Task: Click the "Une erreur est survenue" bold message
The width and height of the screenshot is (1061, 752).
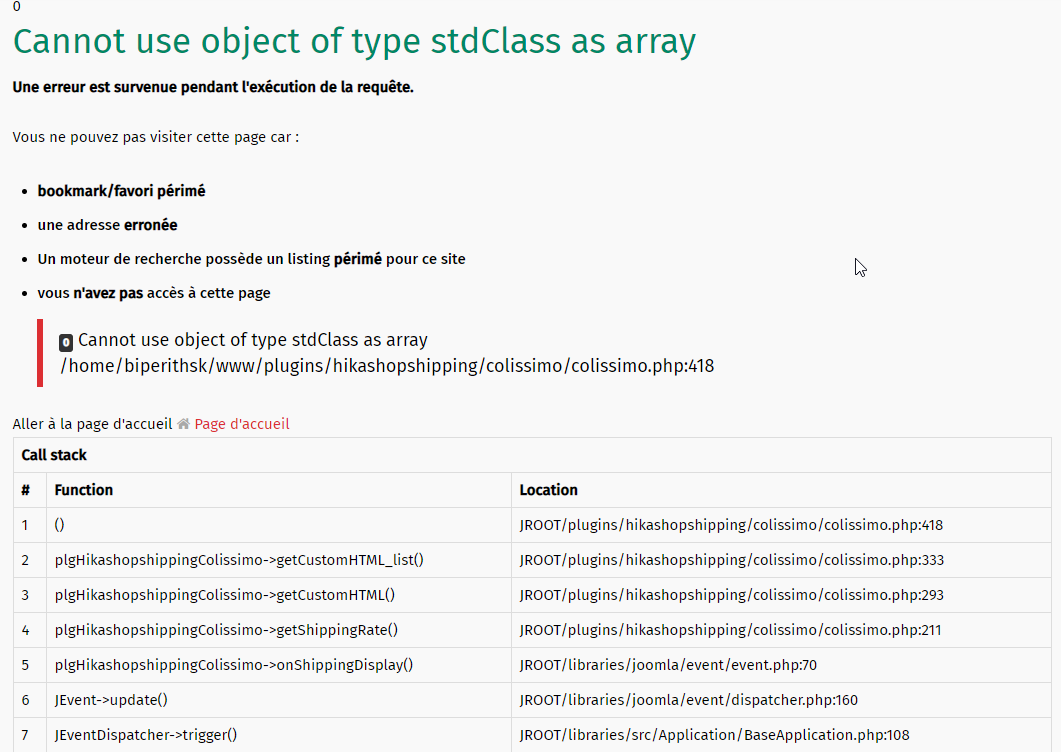Action: [x=213, y=87]
